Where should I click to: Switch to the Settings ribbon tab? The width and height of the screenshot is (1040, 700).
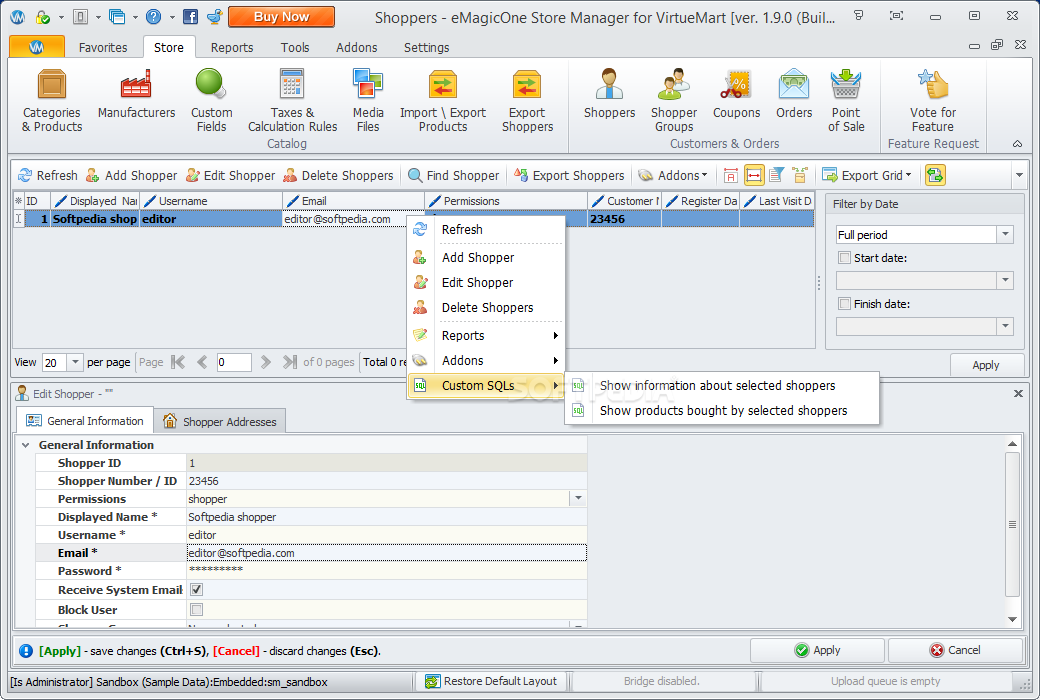(x=426, y=47)
